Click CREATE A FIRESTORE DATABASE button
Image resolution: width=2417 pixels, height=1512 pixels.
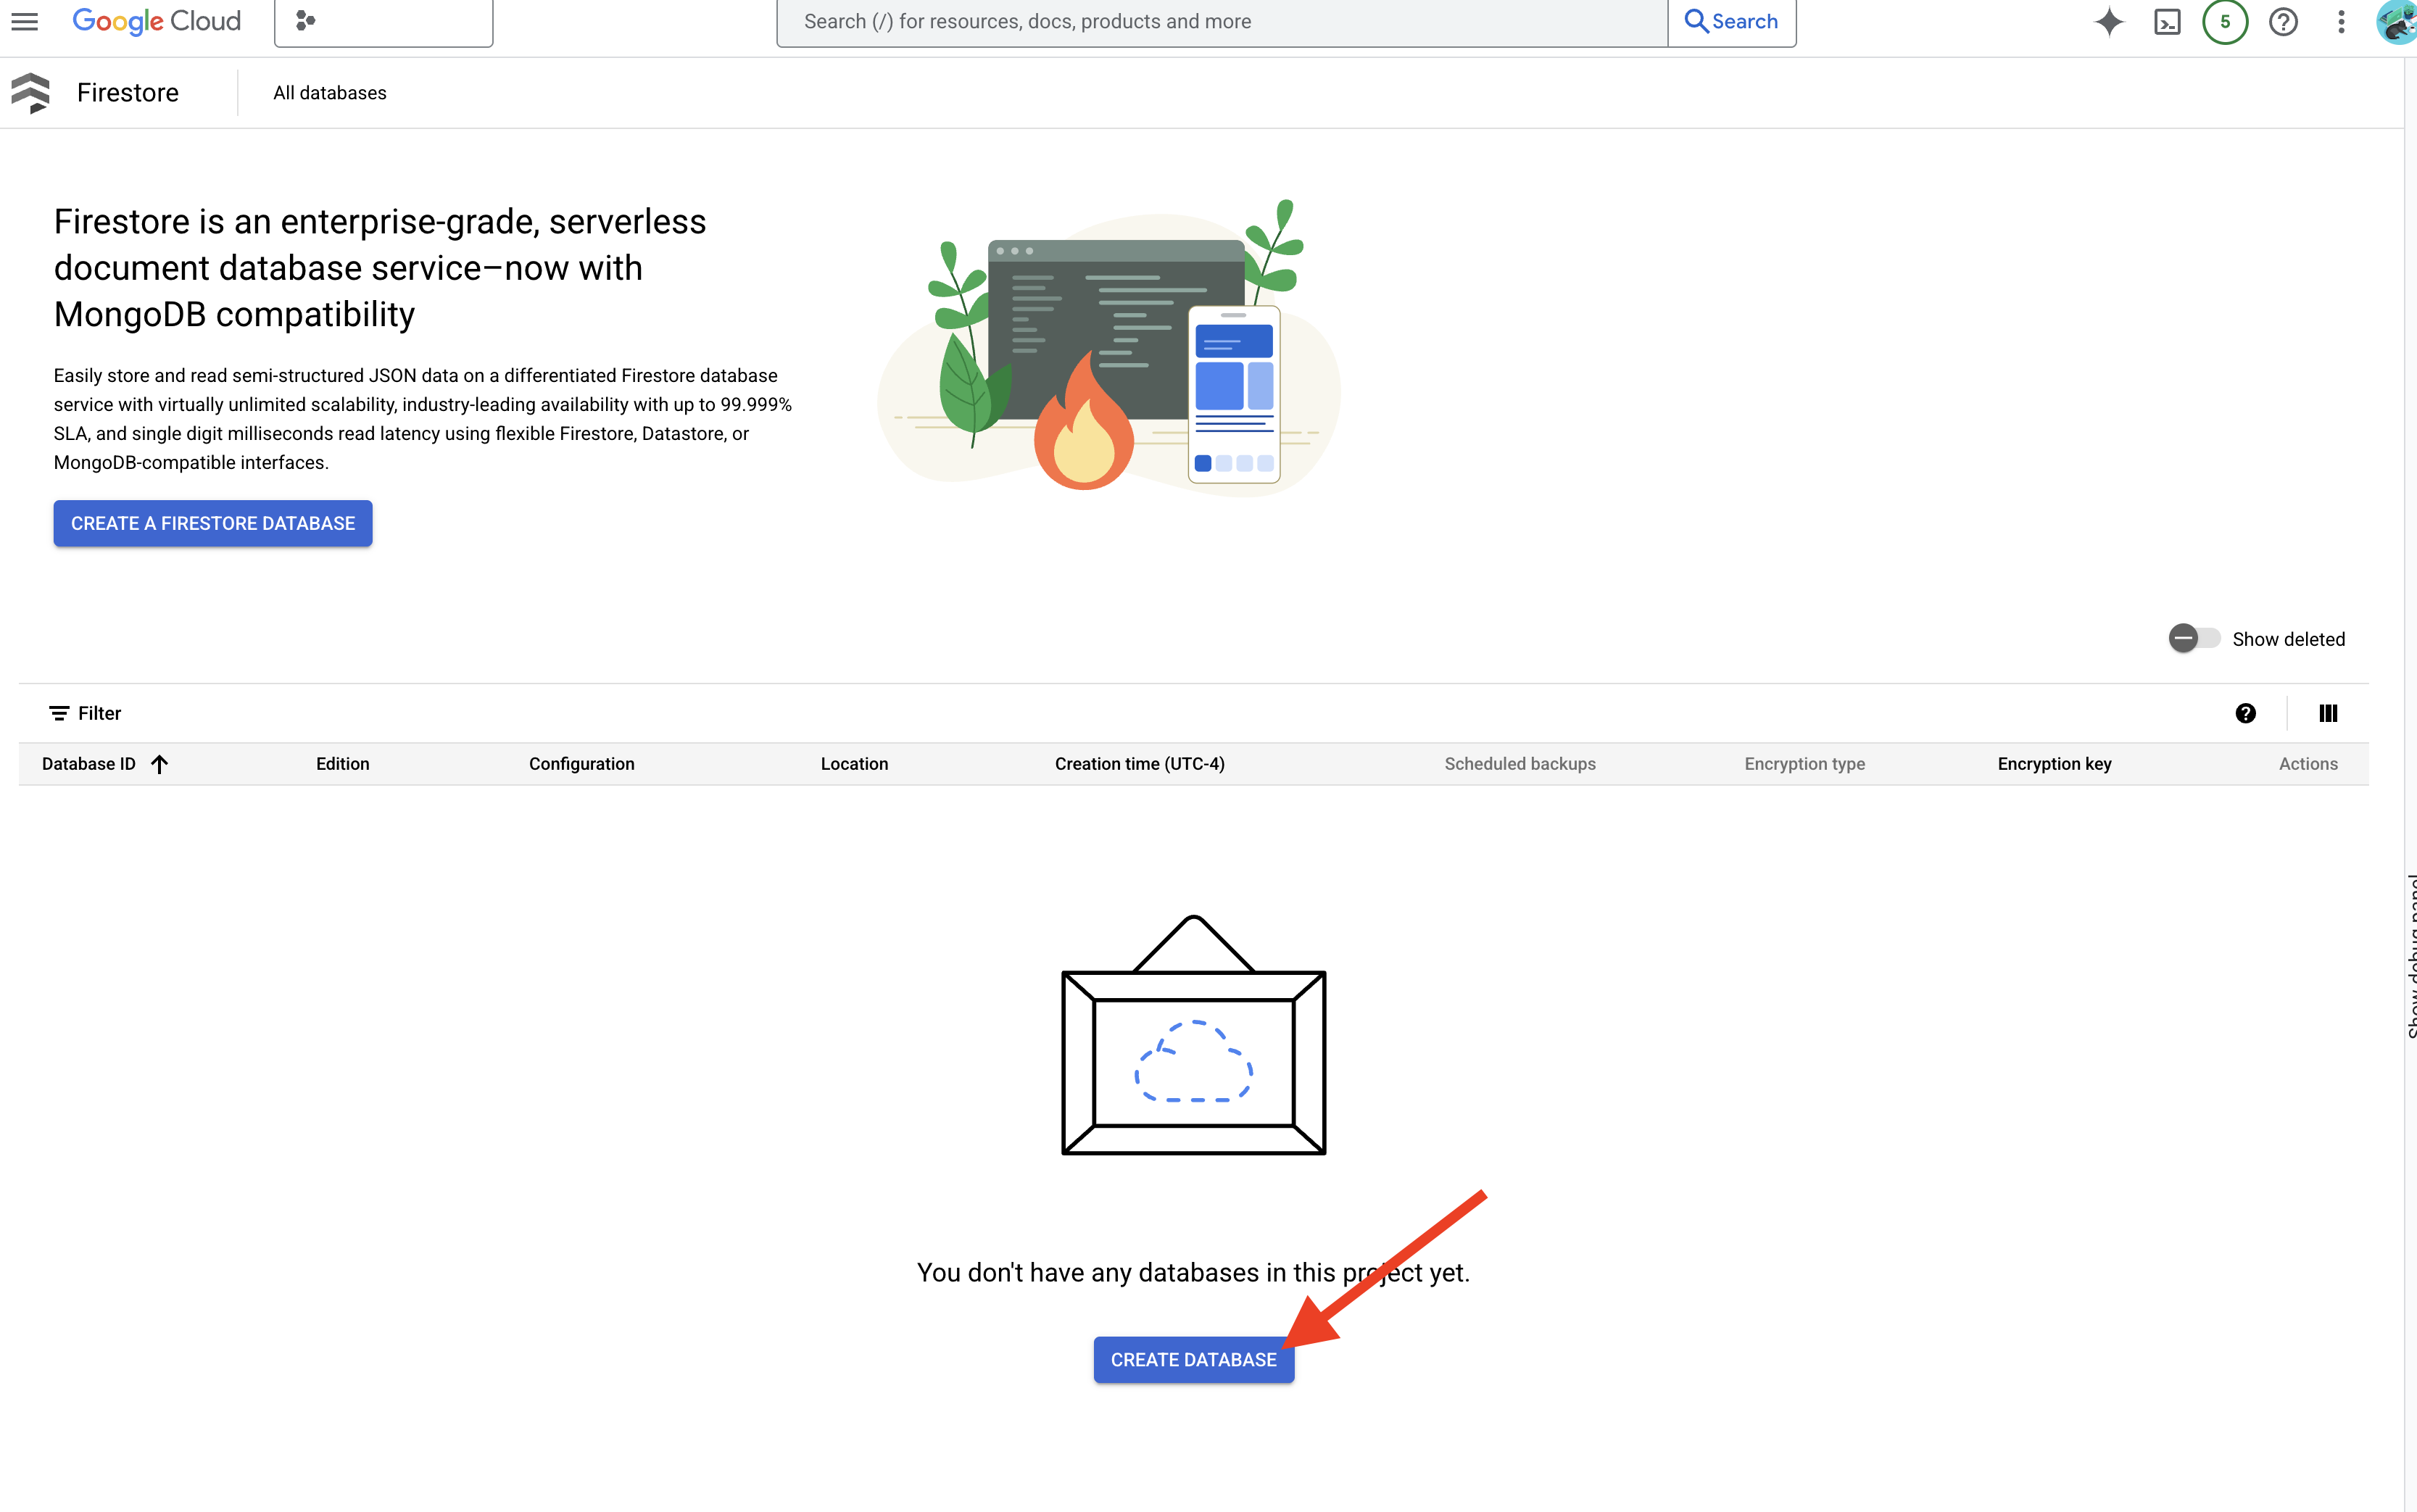[212, 523]
